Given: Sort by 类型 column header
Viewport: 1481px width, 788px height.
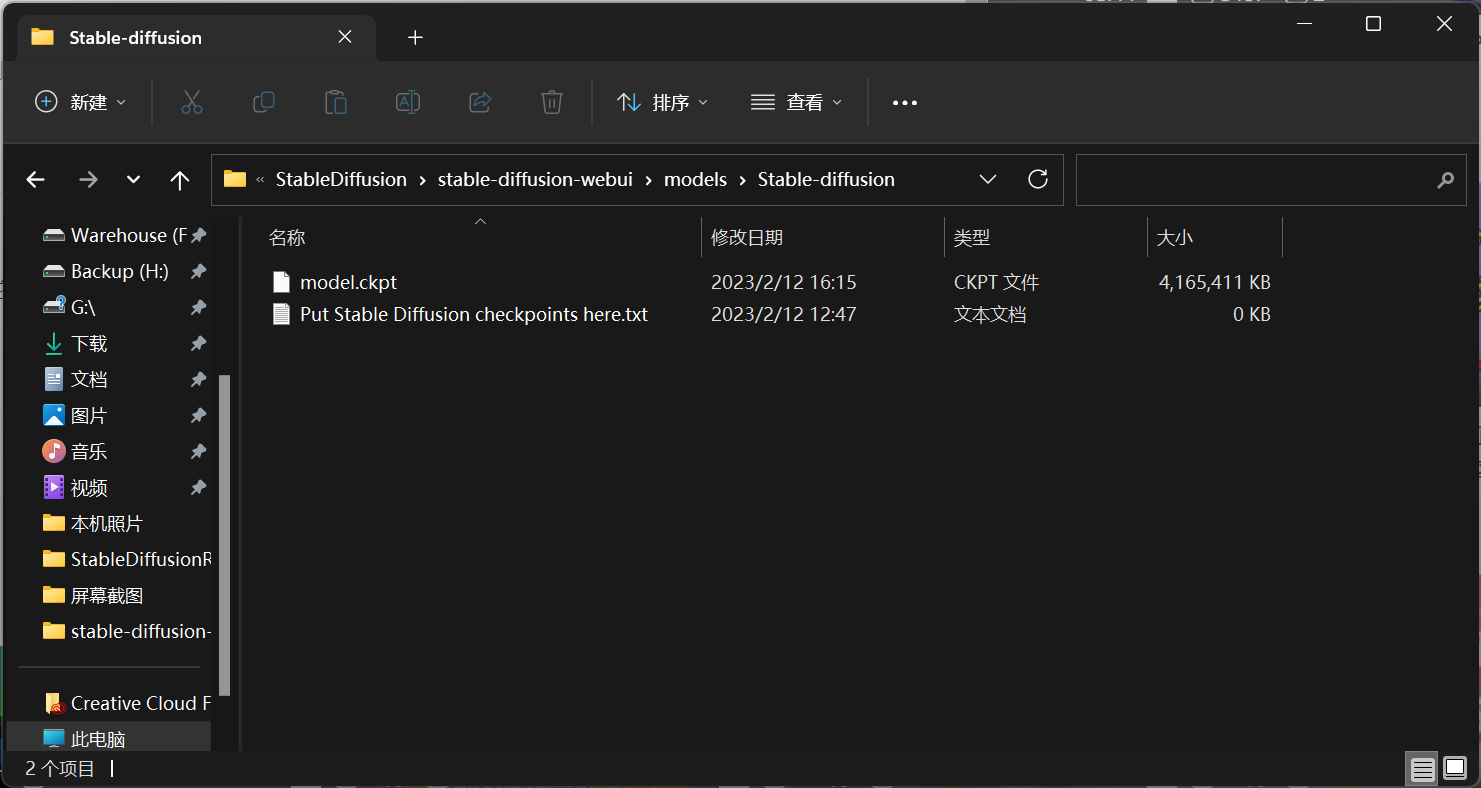Looking at the screenshot, I should coord(972,238).
